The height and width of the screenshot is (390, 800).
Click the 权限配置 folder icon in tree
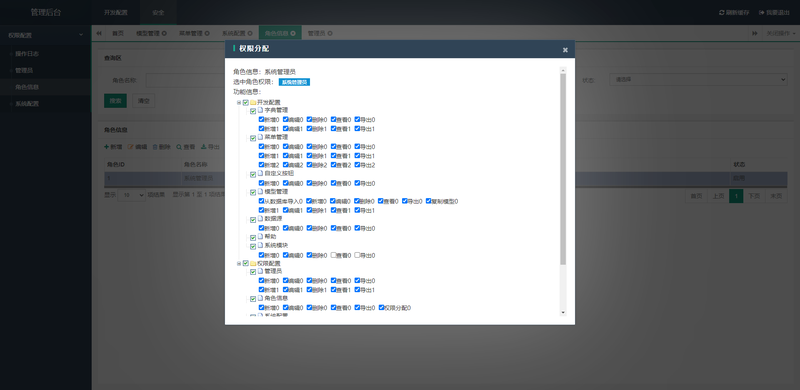(253, 263)
